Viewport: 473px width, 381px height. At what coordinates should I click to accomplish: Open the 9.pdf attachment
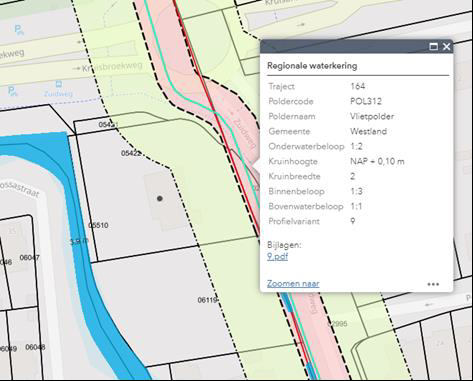coord(277,257)
